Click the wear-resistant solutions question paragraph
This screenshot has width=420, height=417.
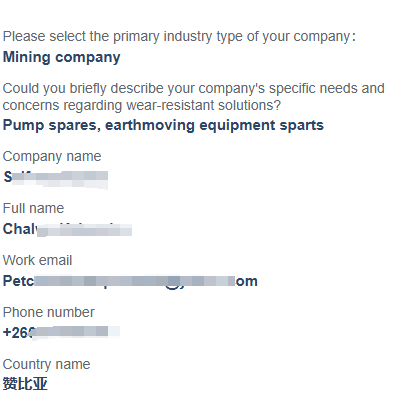(194, 97)
